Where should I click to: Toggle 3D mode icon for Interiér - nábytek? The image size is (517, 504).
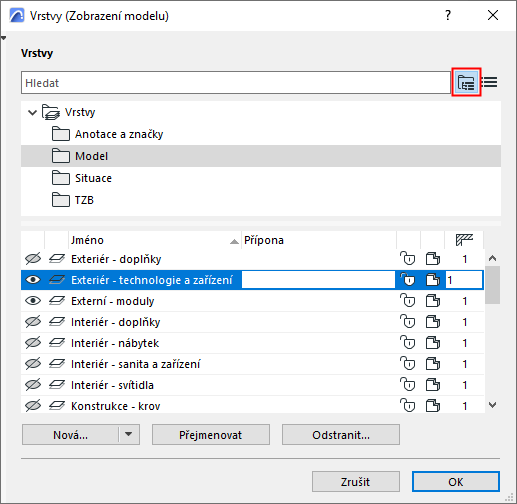[433, 343]
